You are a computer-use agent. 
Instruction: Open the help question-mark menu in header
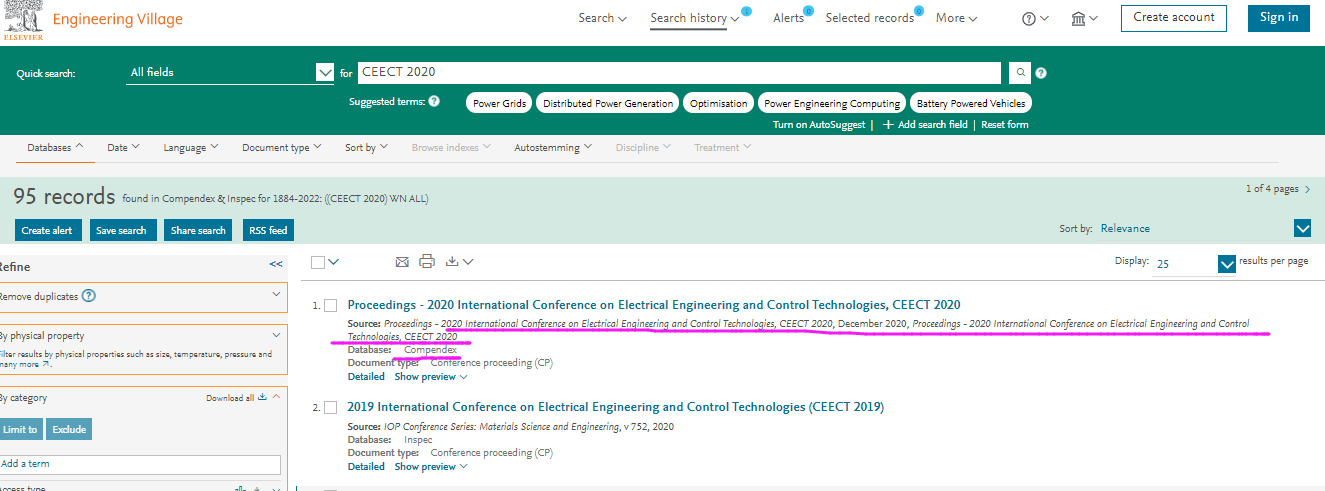click(1035, 18)
